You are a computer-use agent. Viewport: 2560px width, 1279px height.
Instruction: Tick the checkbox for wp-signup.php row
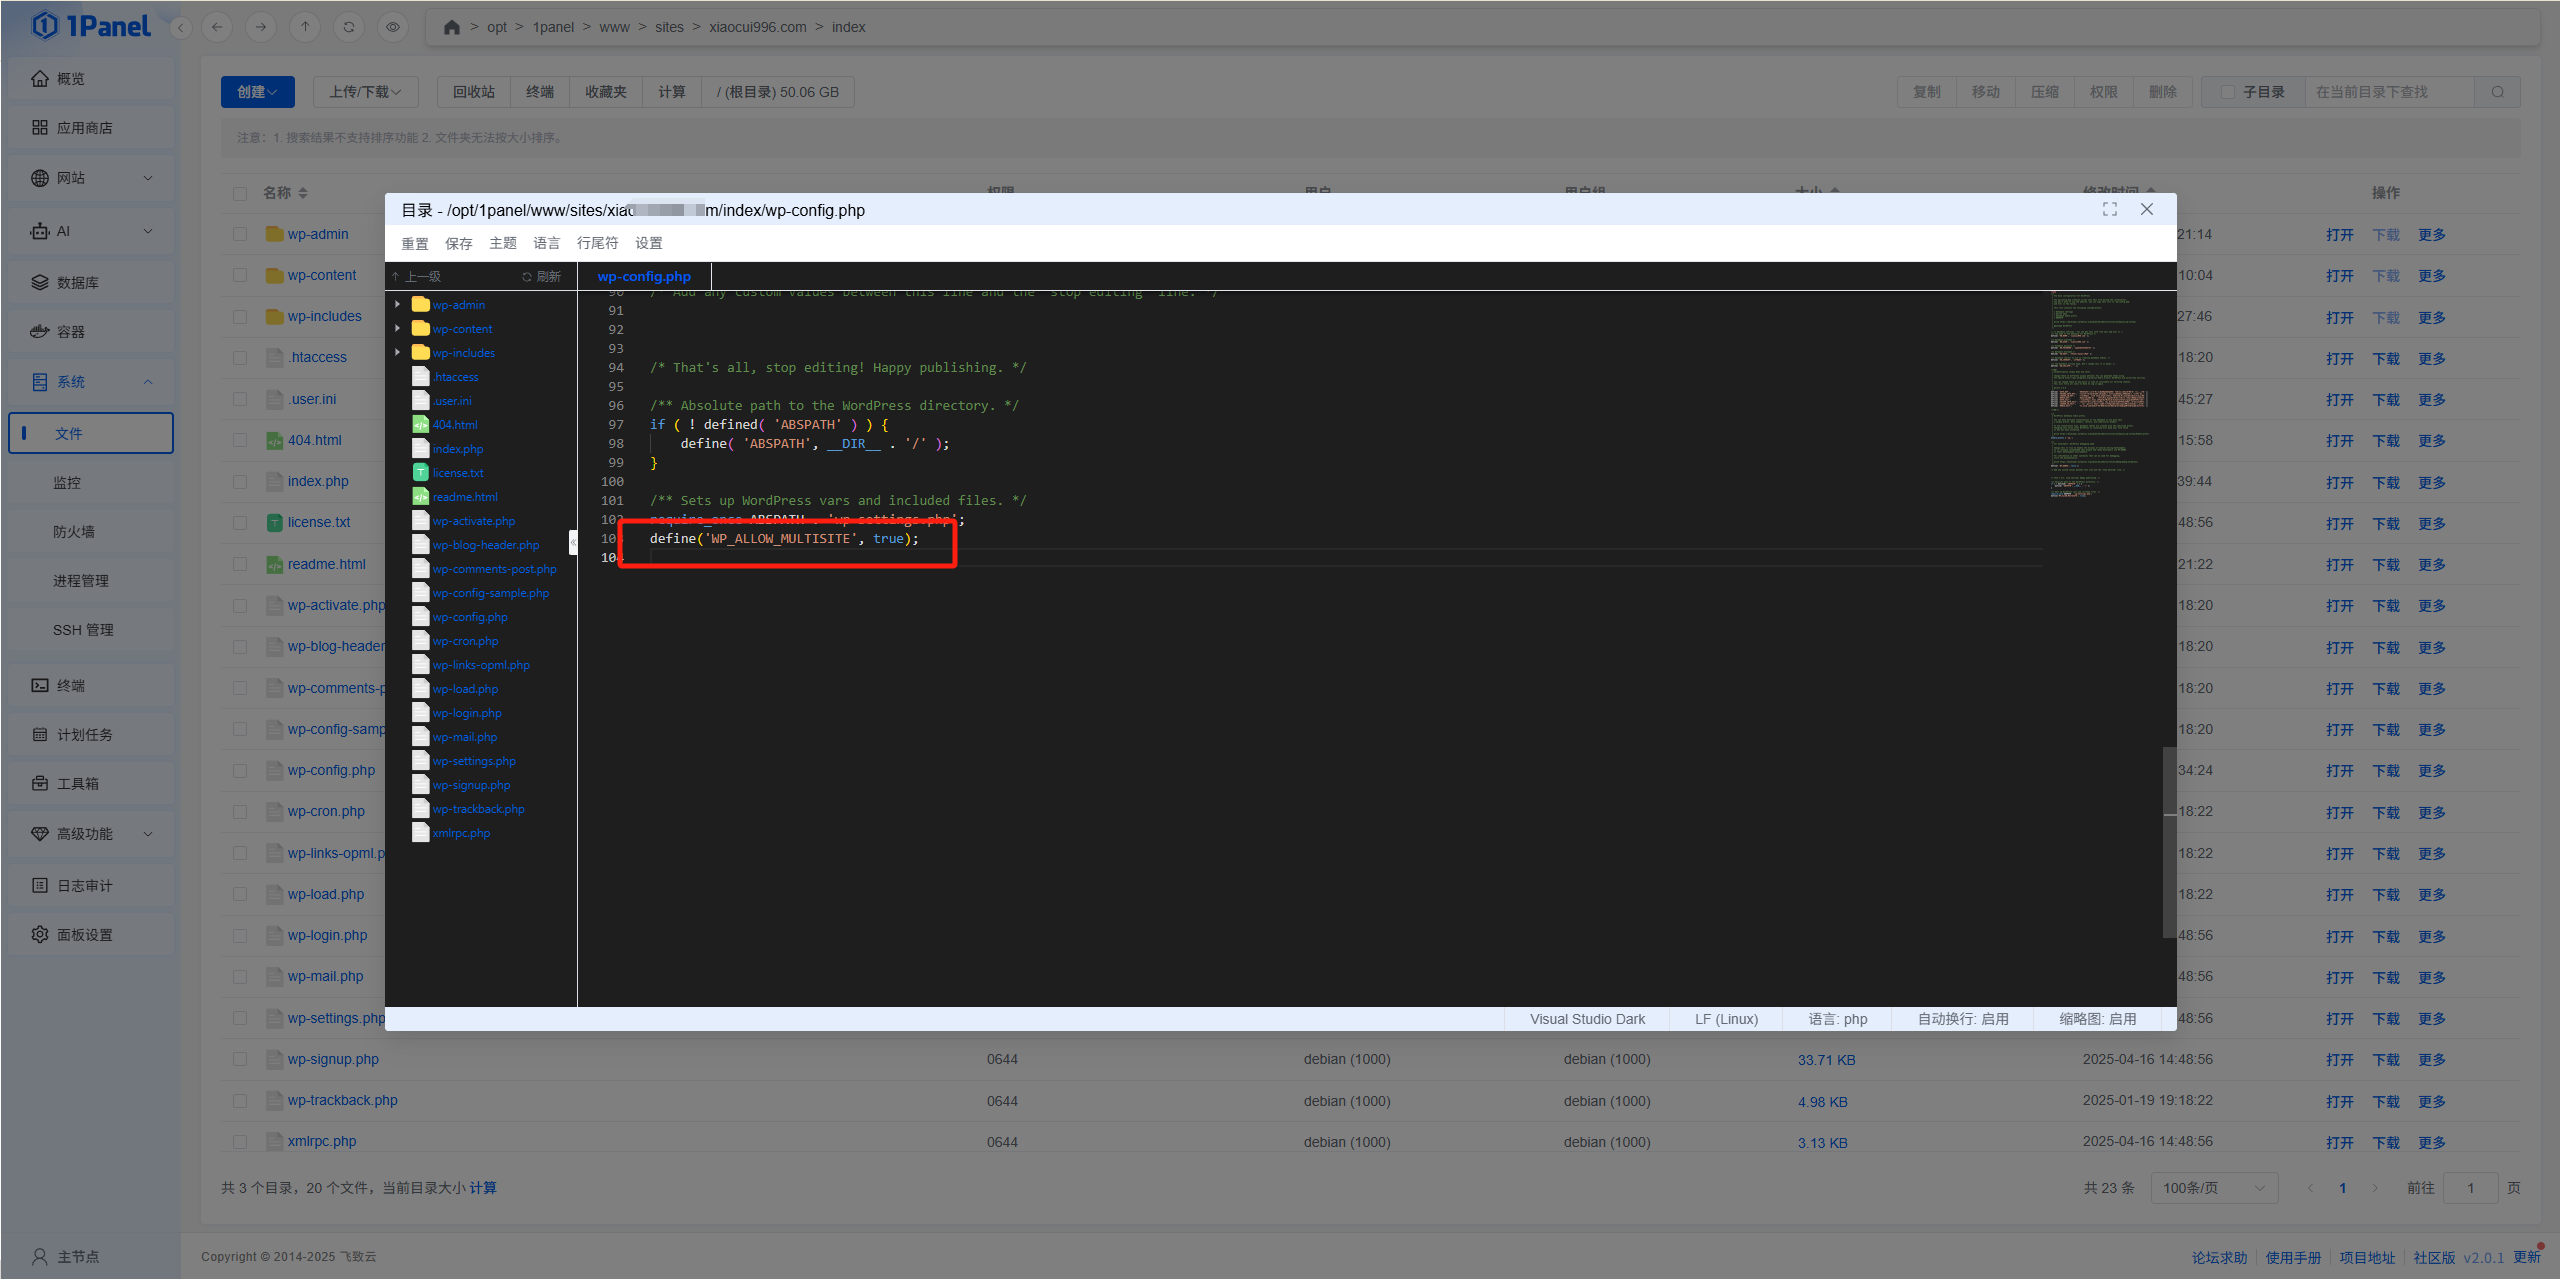pyautogui.click(x=240, y=1059)
